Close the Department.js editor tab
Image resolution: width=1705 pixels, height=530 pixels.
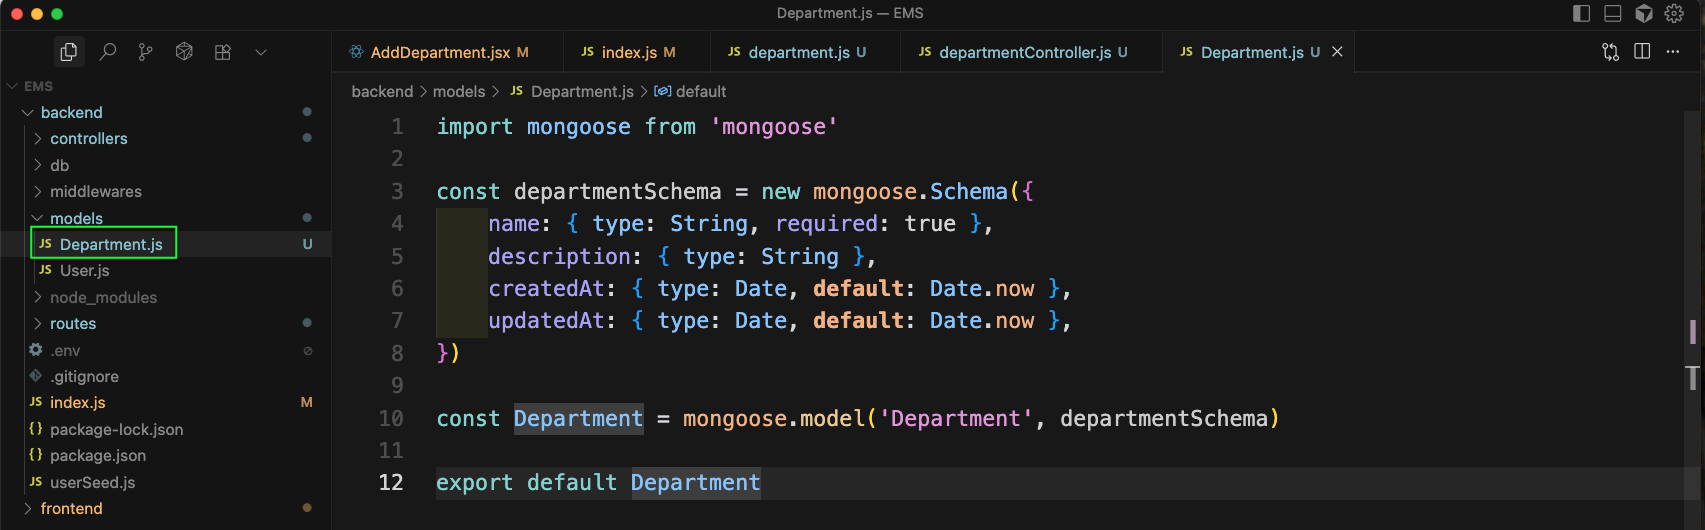[x=1337, y=52]
